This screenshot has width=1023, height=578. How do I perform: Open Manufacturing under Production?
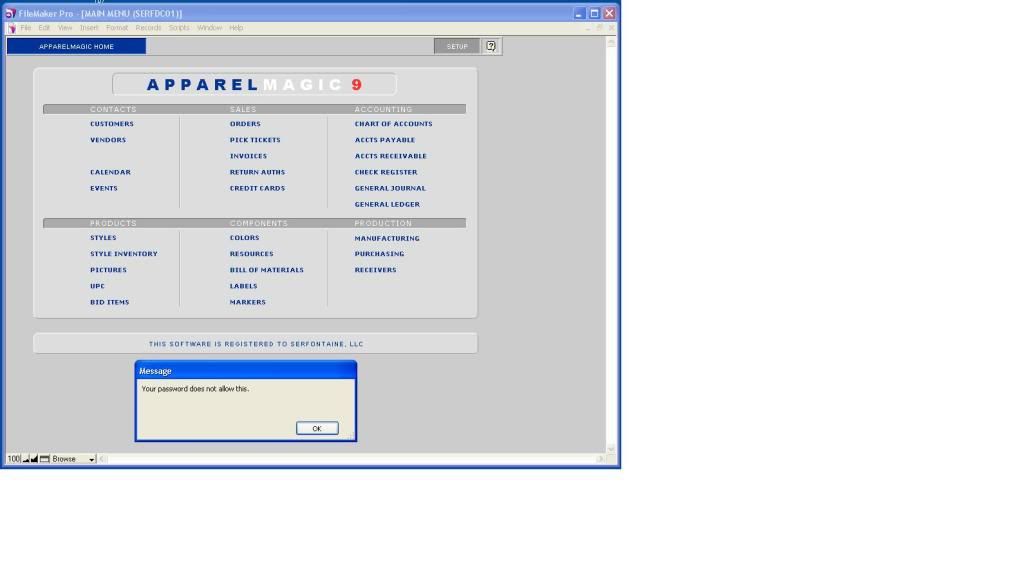(387, 239)
